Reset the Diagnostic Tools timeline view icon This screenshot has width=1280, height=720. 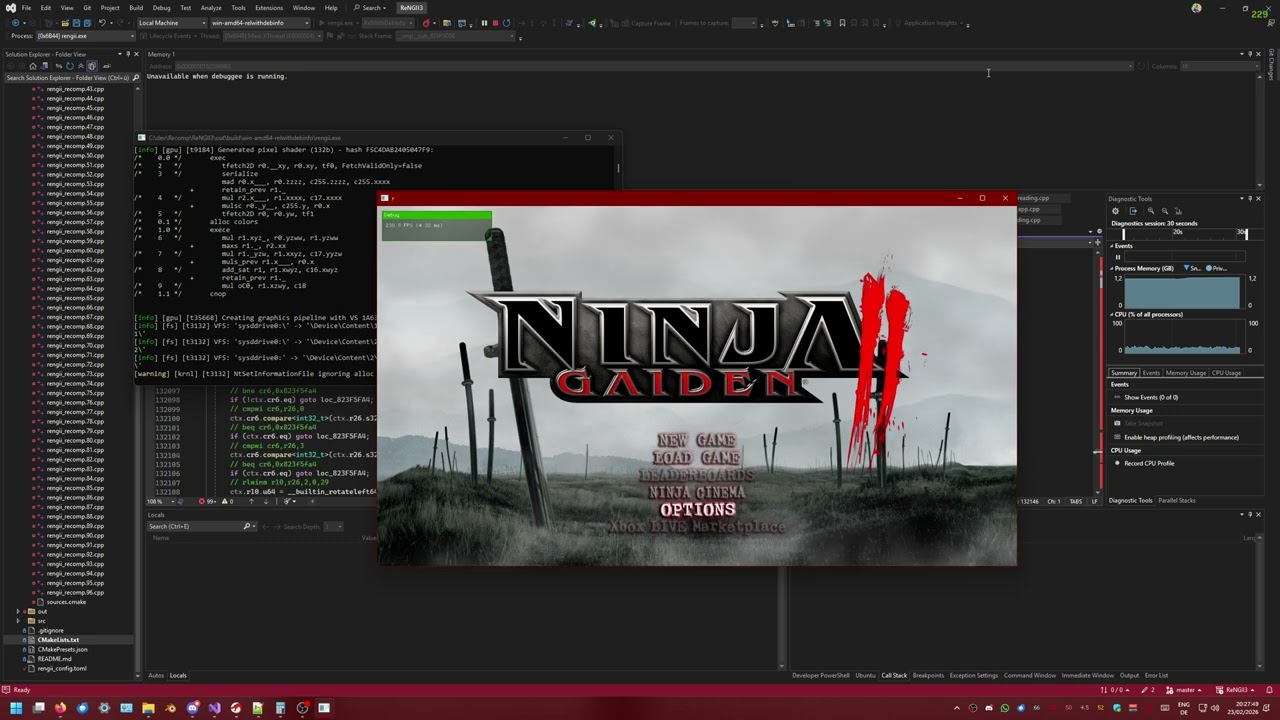click(x=1179, y=211)
